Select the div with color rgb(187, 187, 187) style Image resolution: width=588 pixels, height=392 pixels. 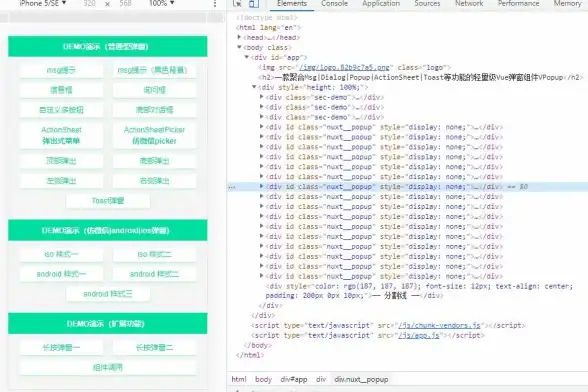pyautogui.click(x=419, y=291)
